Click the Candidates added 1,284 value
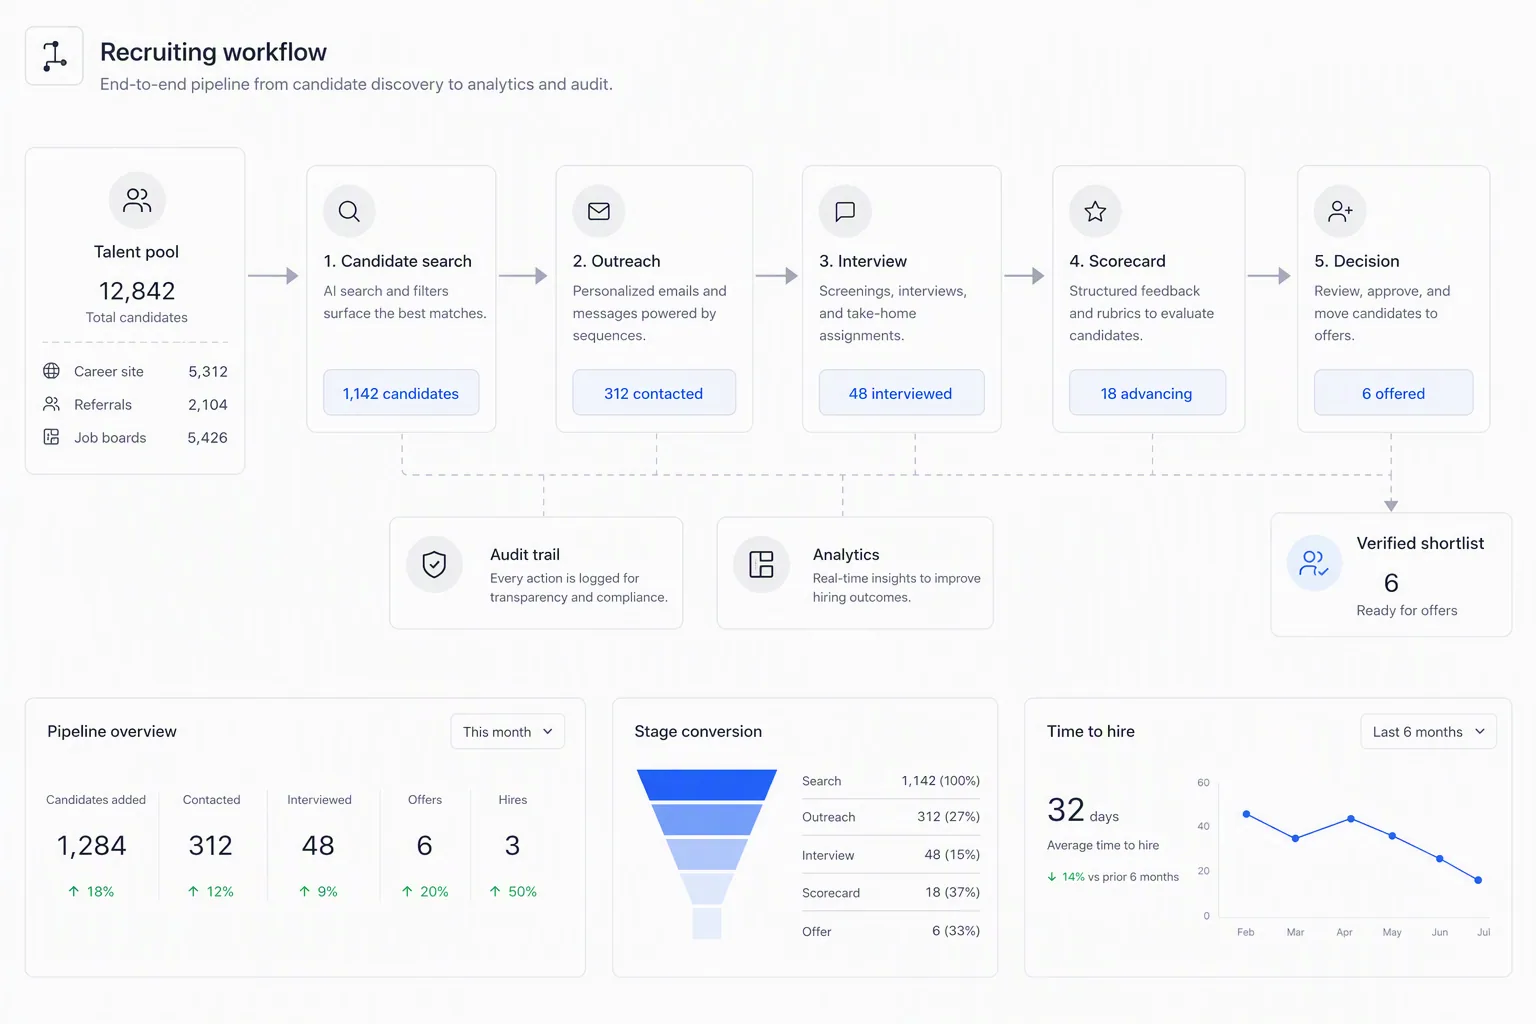 [x=91, y=846]
